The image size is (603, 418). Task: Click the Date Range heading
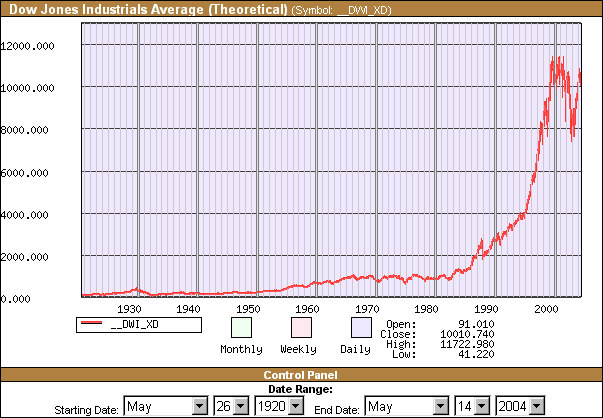(300, 389)
